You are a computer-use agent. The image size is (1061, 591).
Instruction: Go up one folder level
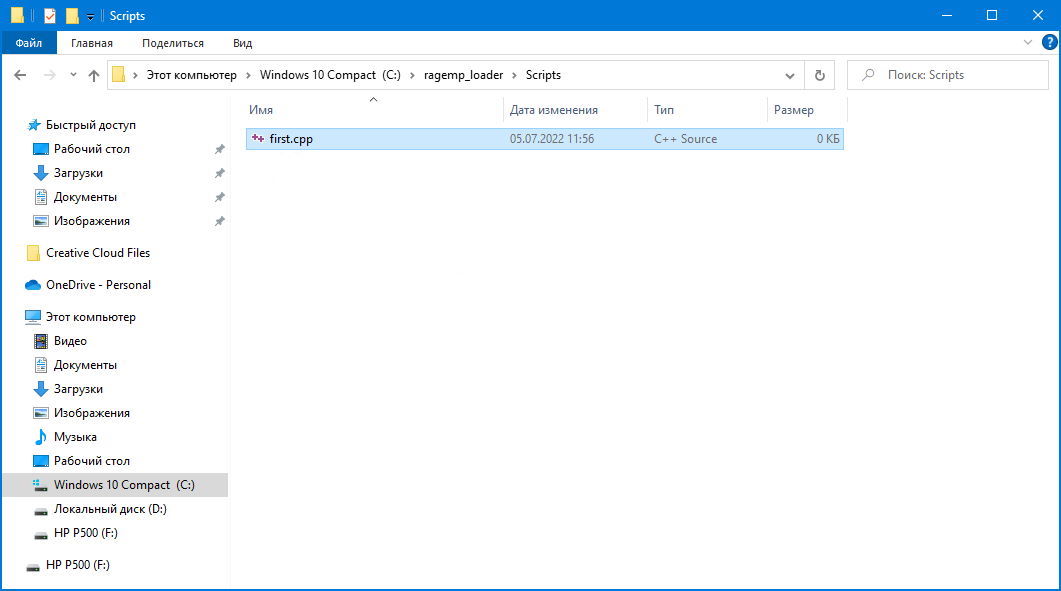(94, 75)
